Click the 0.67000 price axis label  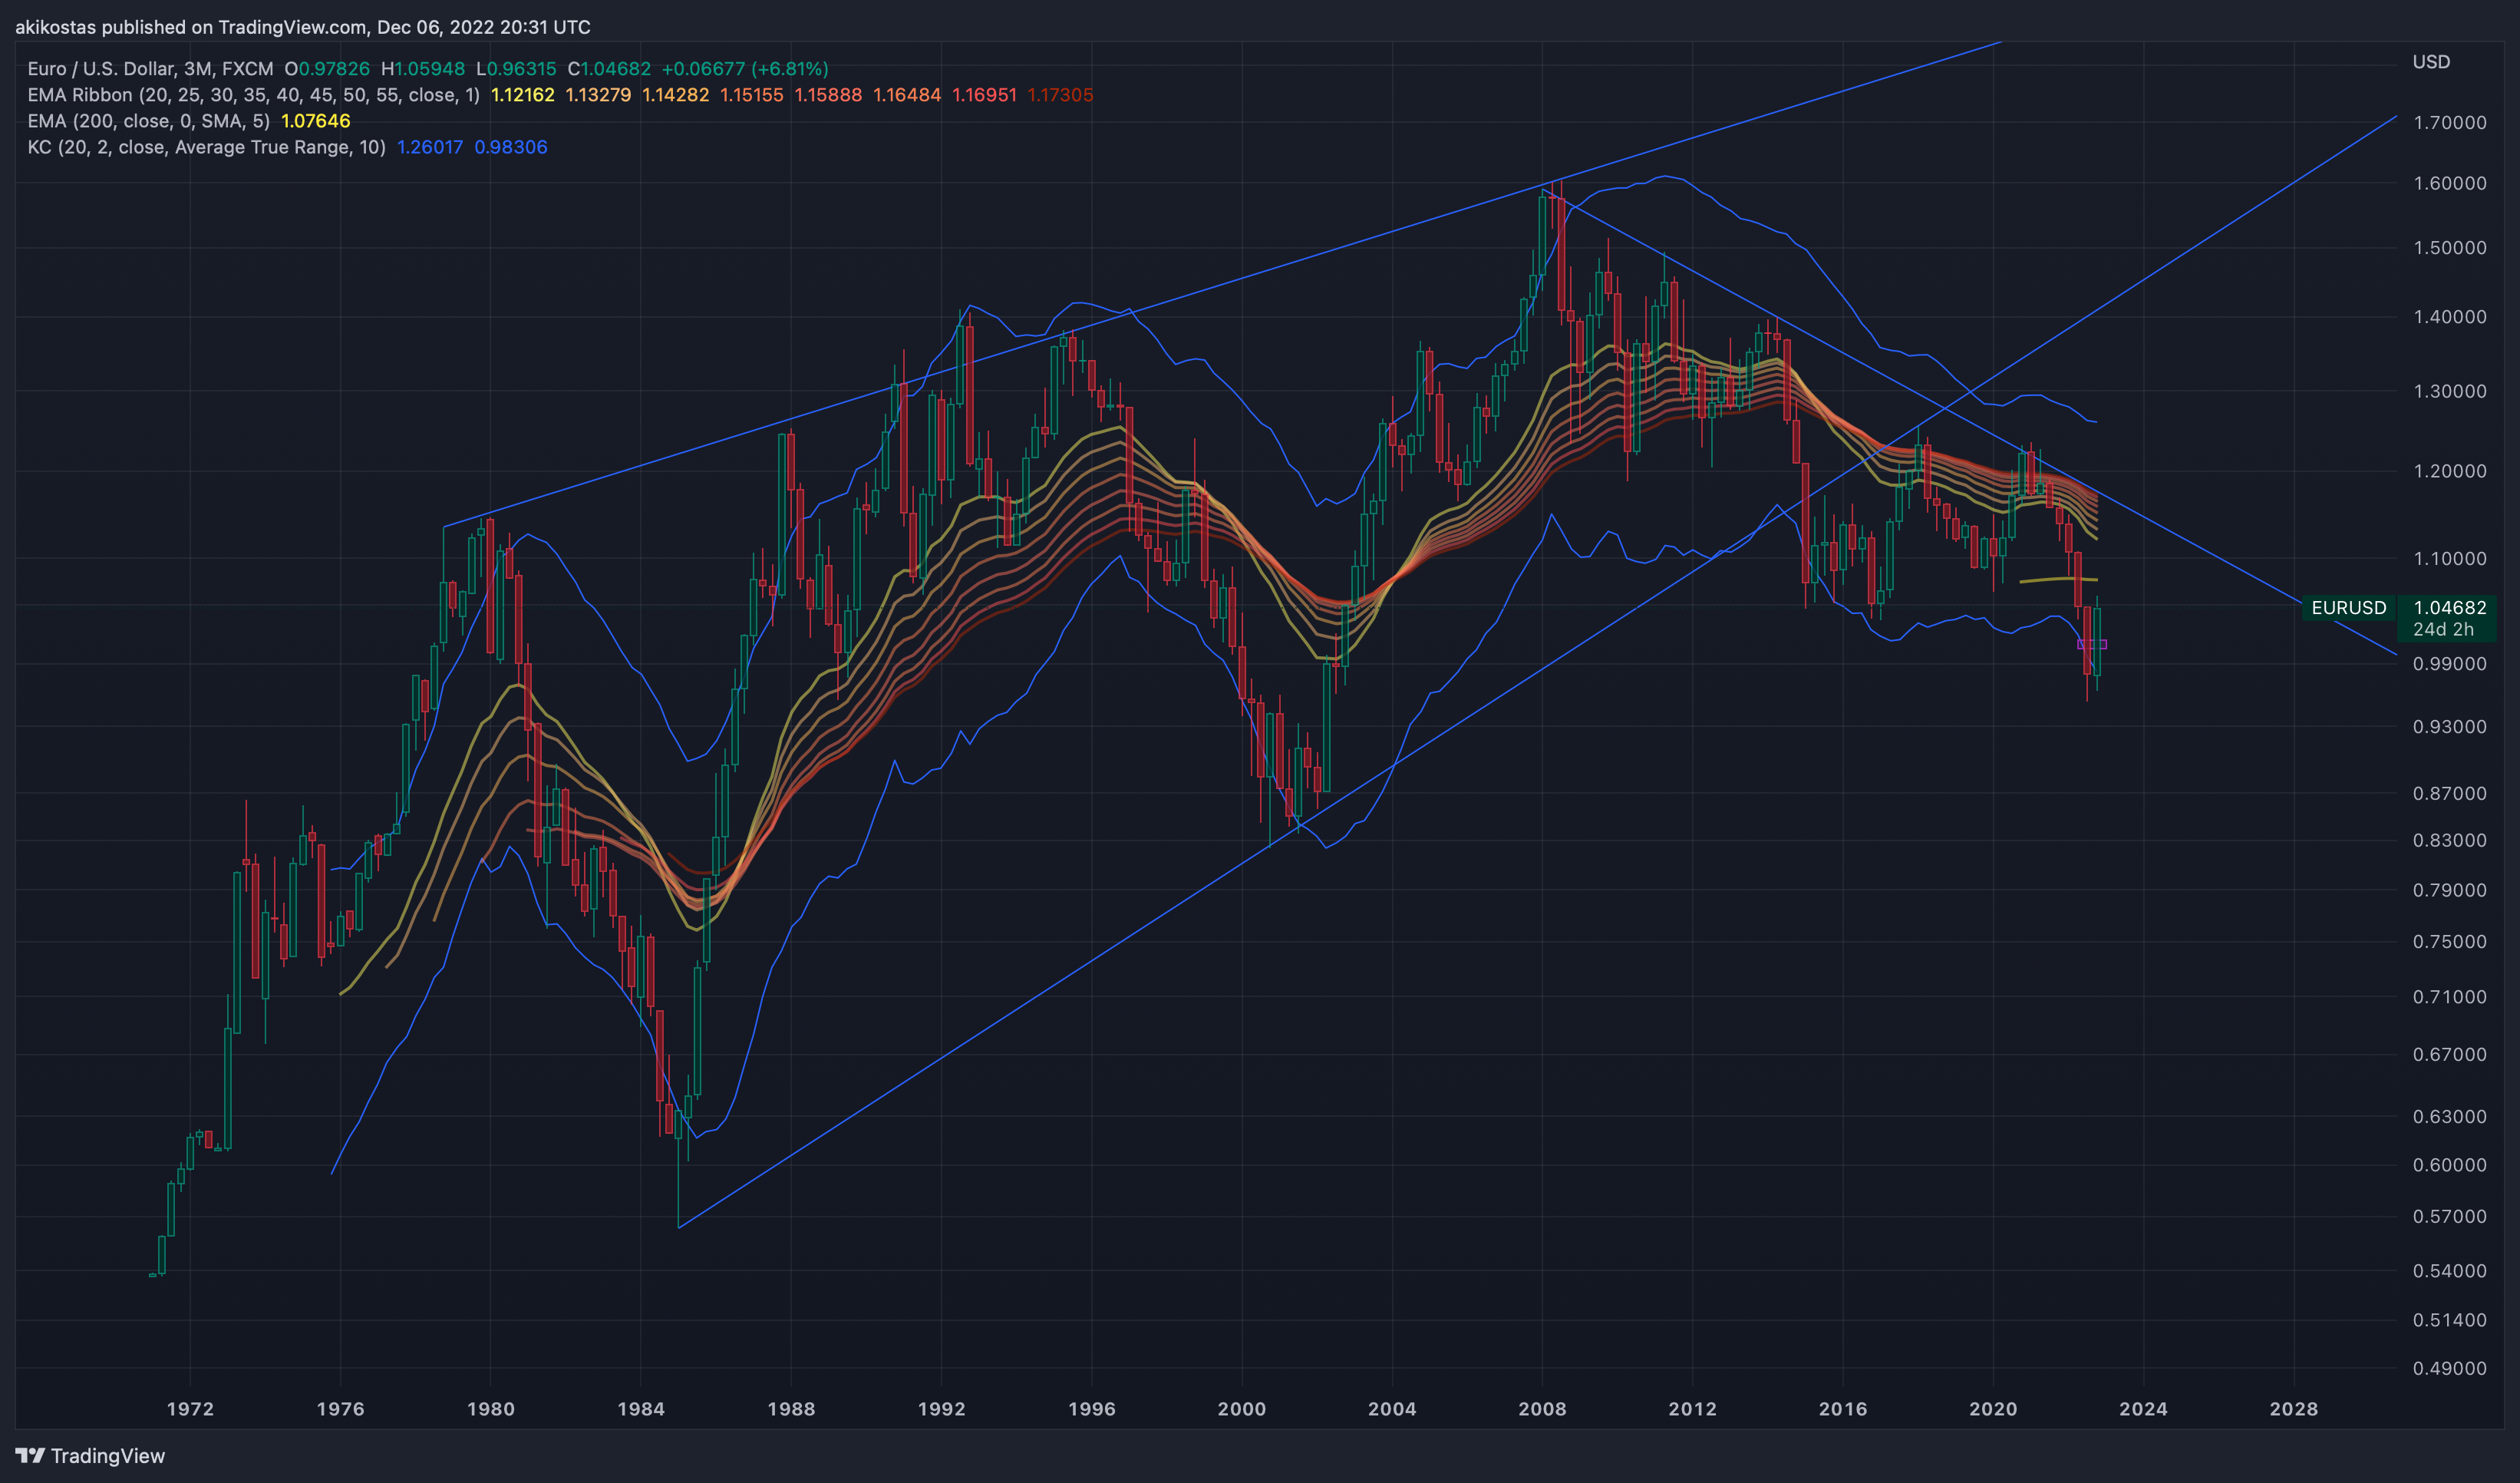(2450, 1055)
